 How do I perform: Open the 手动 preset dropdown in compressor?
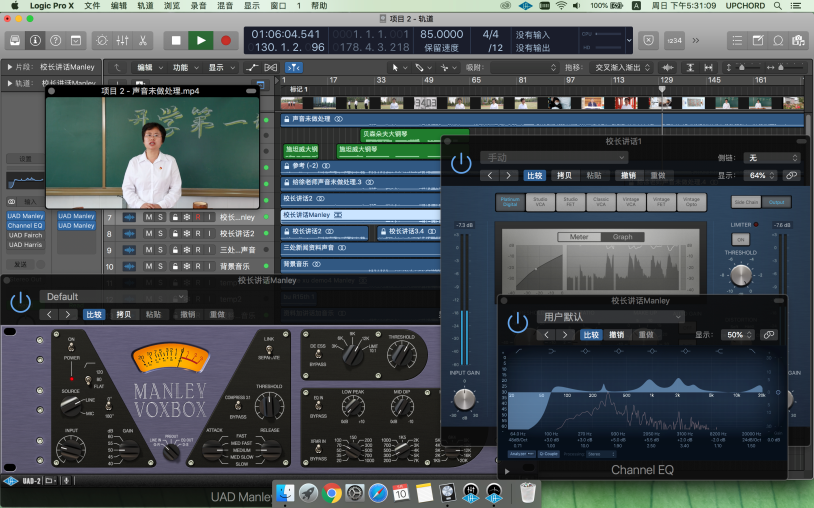pyautogui.click(x=553, y=157)
